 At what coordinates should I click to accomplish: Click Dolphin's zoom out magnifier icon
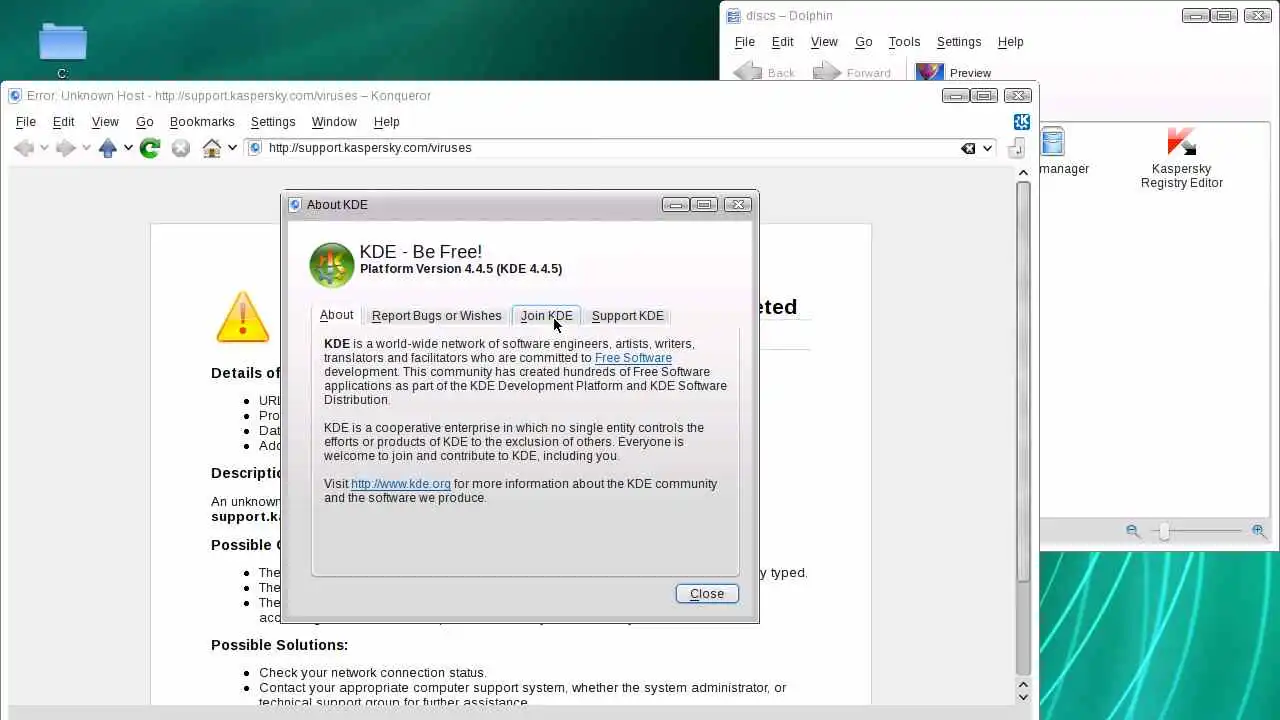[x=1133, y=531]
